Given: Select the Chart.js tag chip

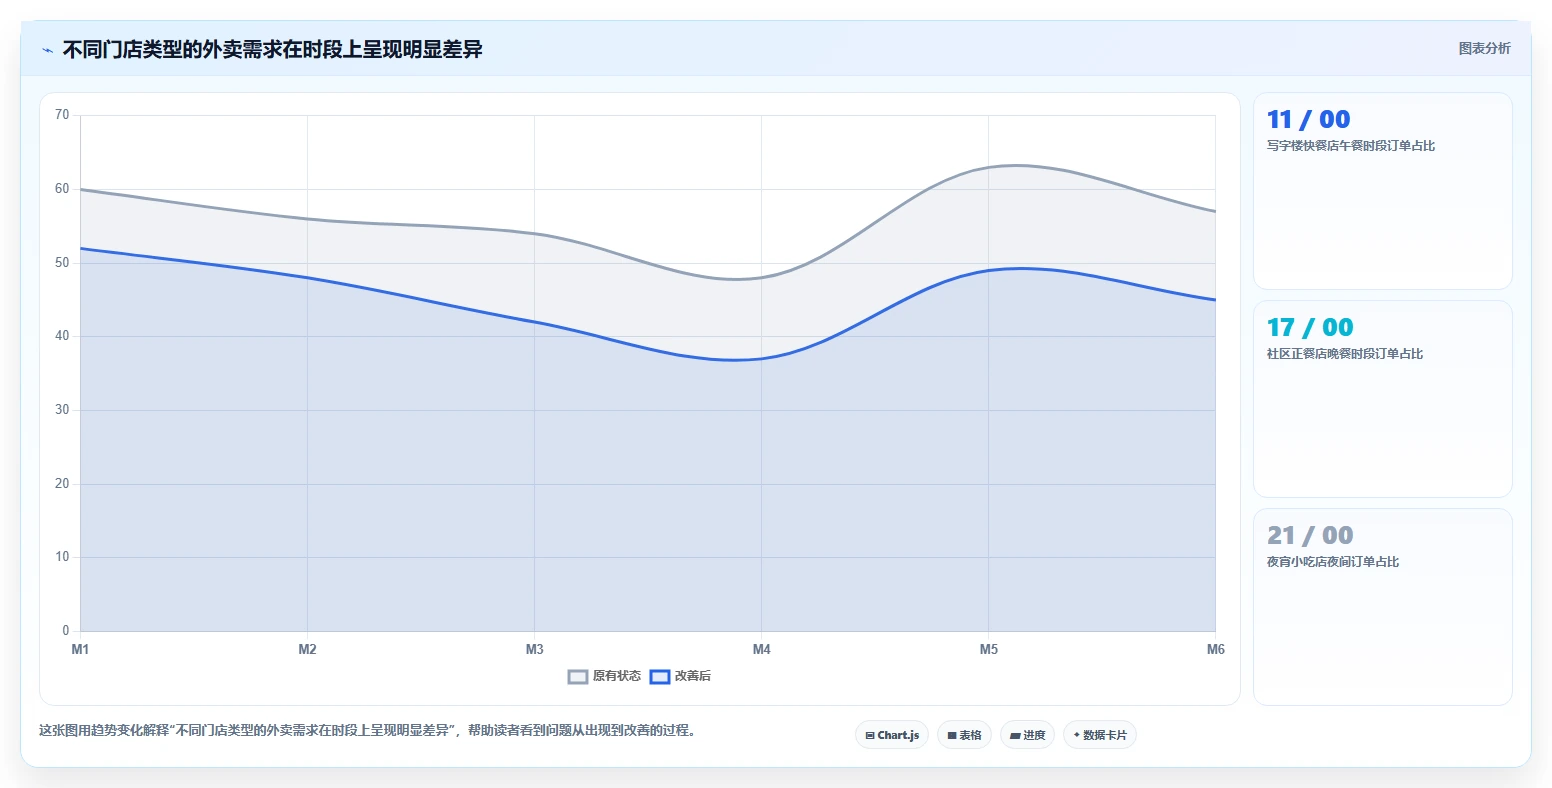Looking at the screenshot, I should tap(892, 735).
